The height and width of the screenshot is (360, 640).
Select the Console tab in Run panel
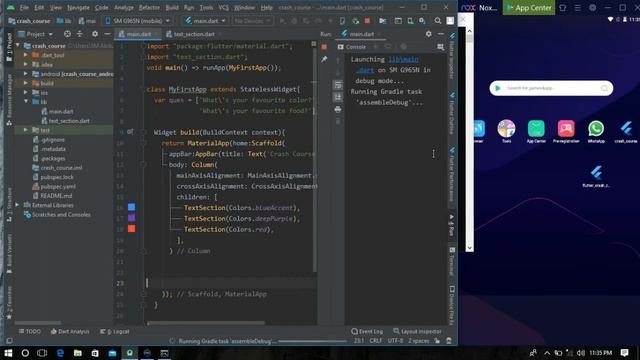pyautogui.click(x=352, y=47)
